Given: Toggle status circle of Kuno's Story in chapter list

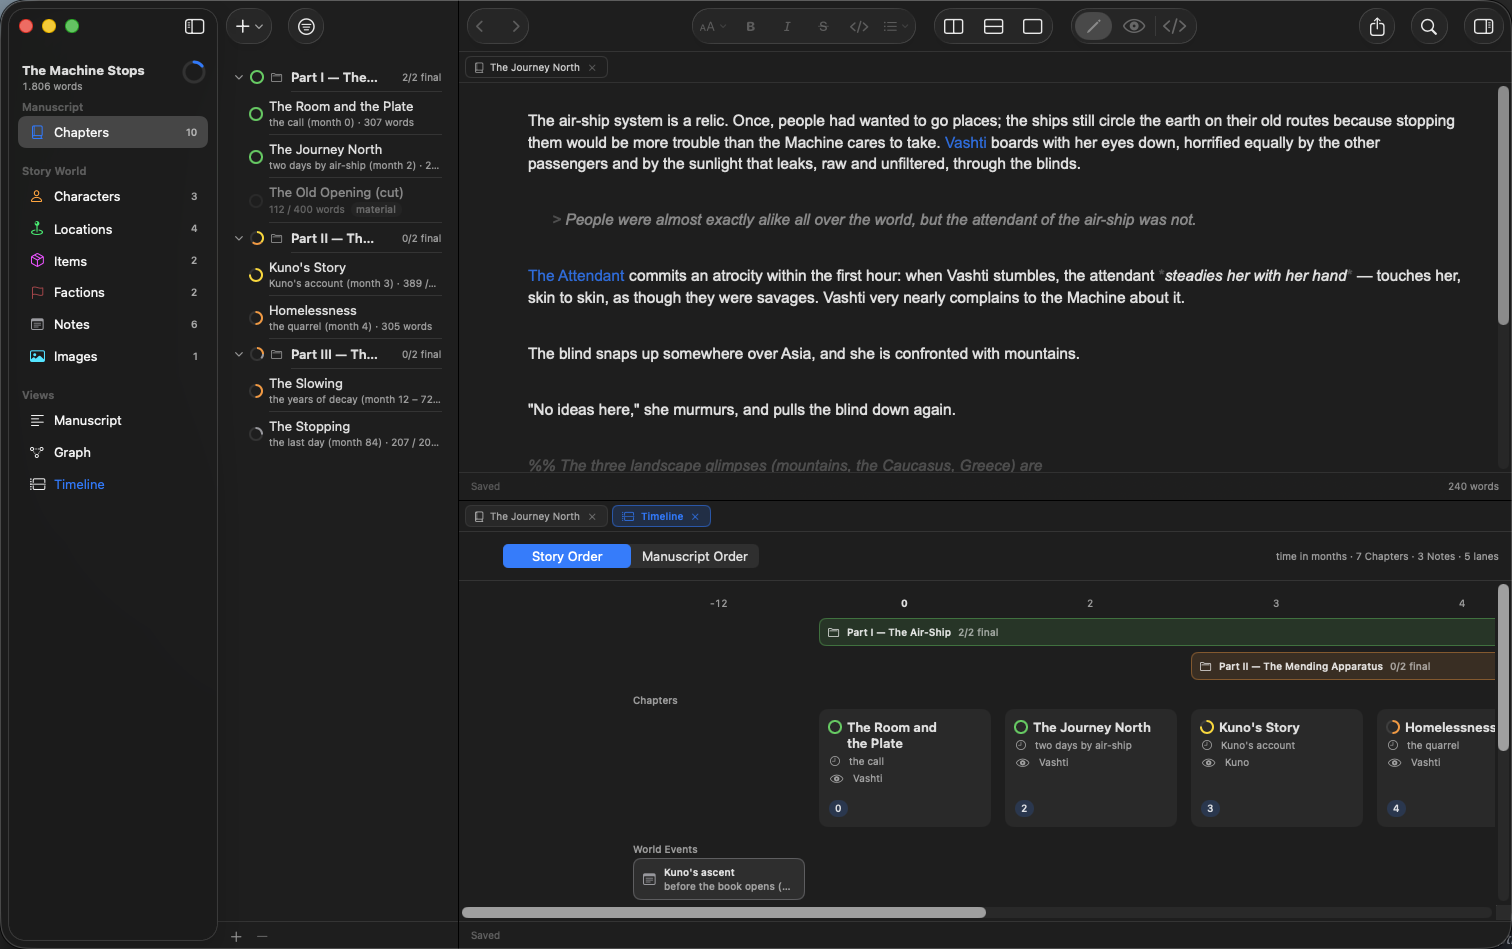Looking at the screenshot, I should coord(256,275).
